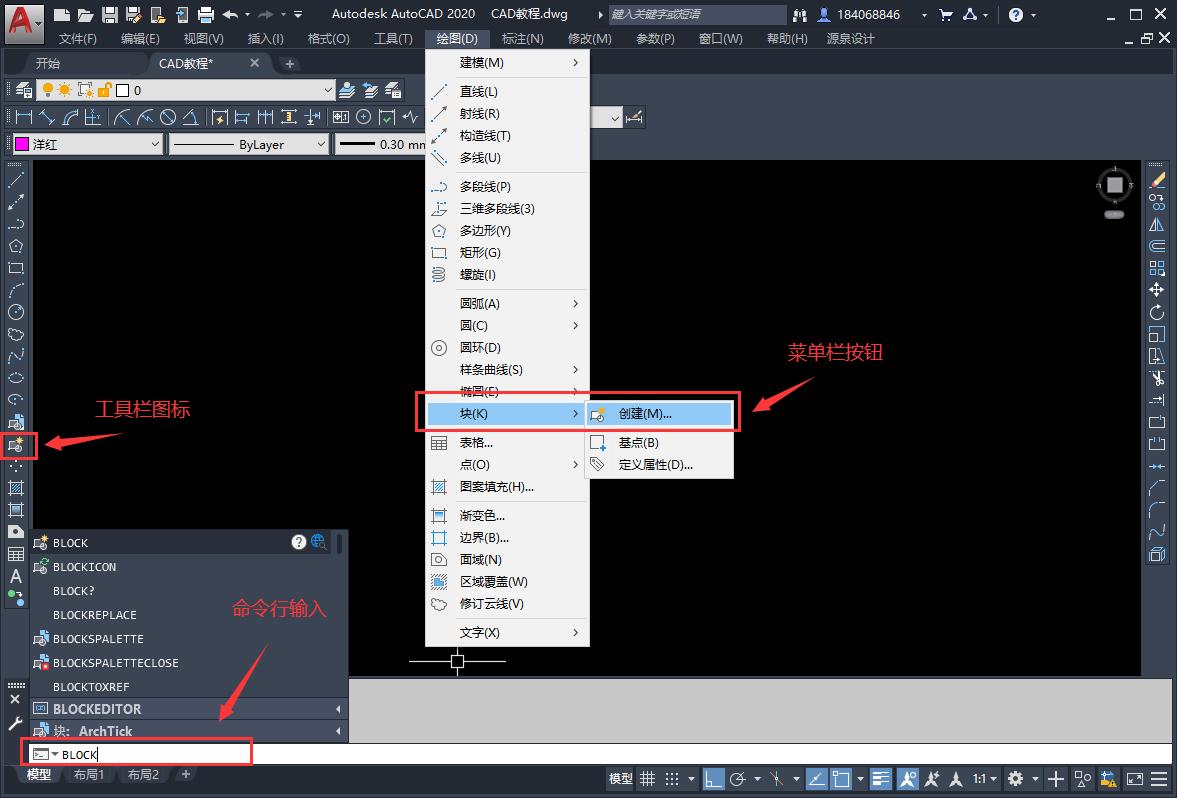Click the keyword search box in title bar
Viewport: 1177px width, 798px height.
pyautogui.click(x=697, y=14)
